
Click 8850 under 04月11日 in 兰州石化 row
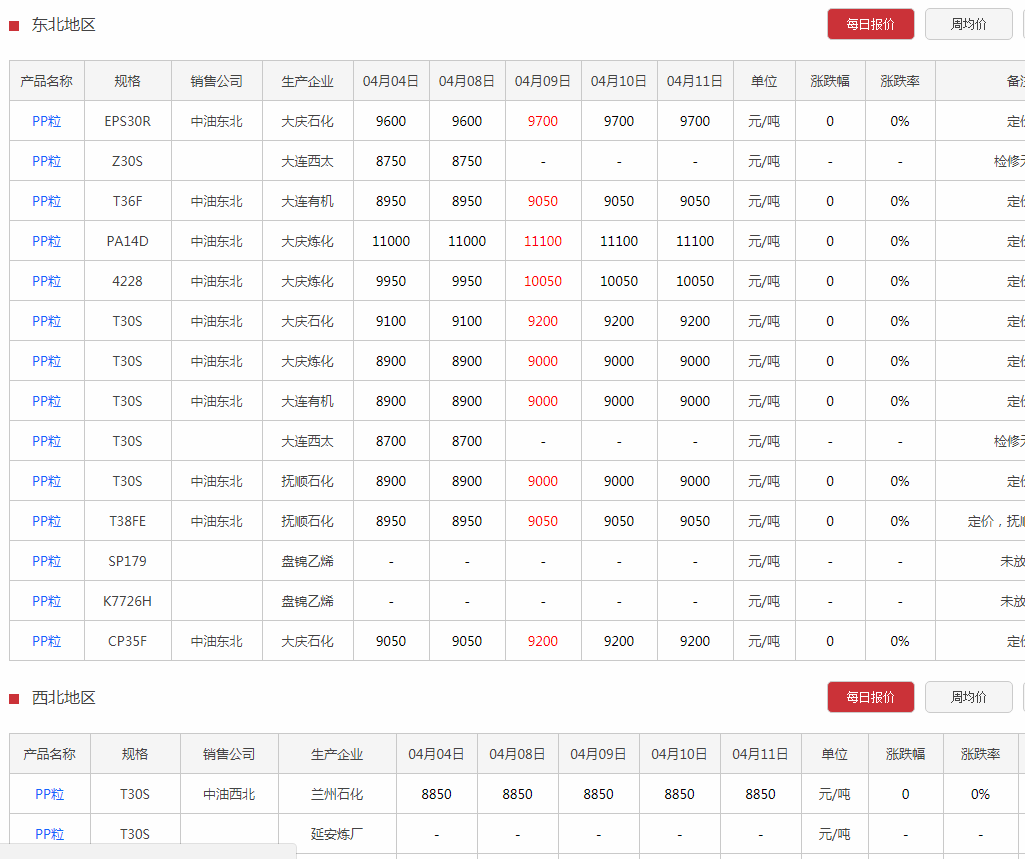tap(760, 794)
